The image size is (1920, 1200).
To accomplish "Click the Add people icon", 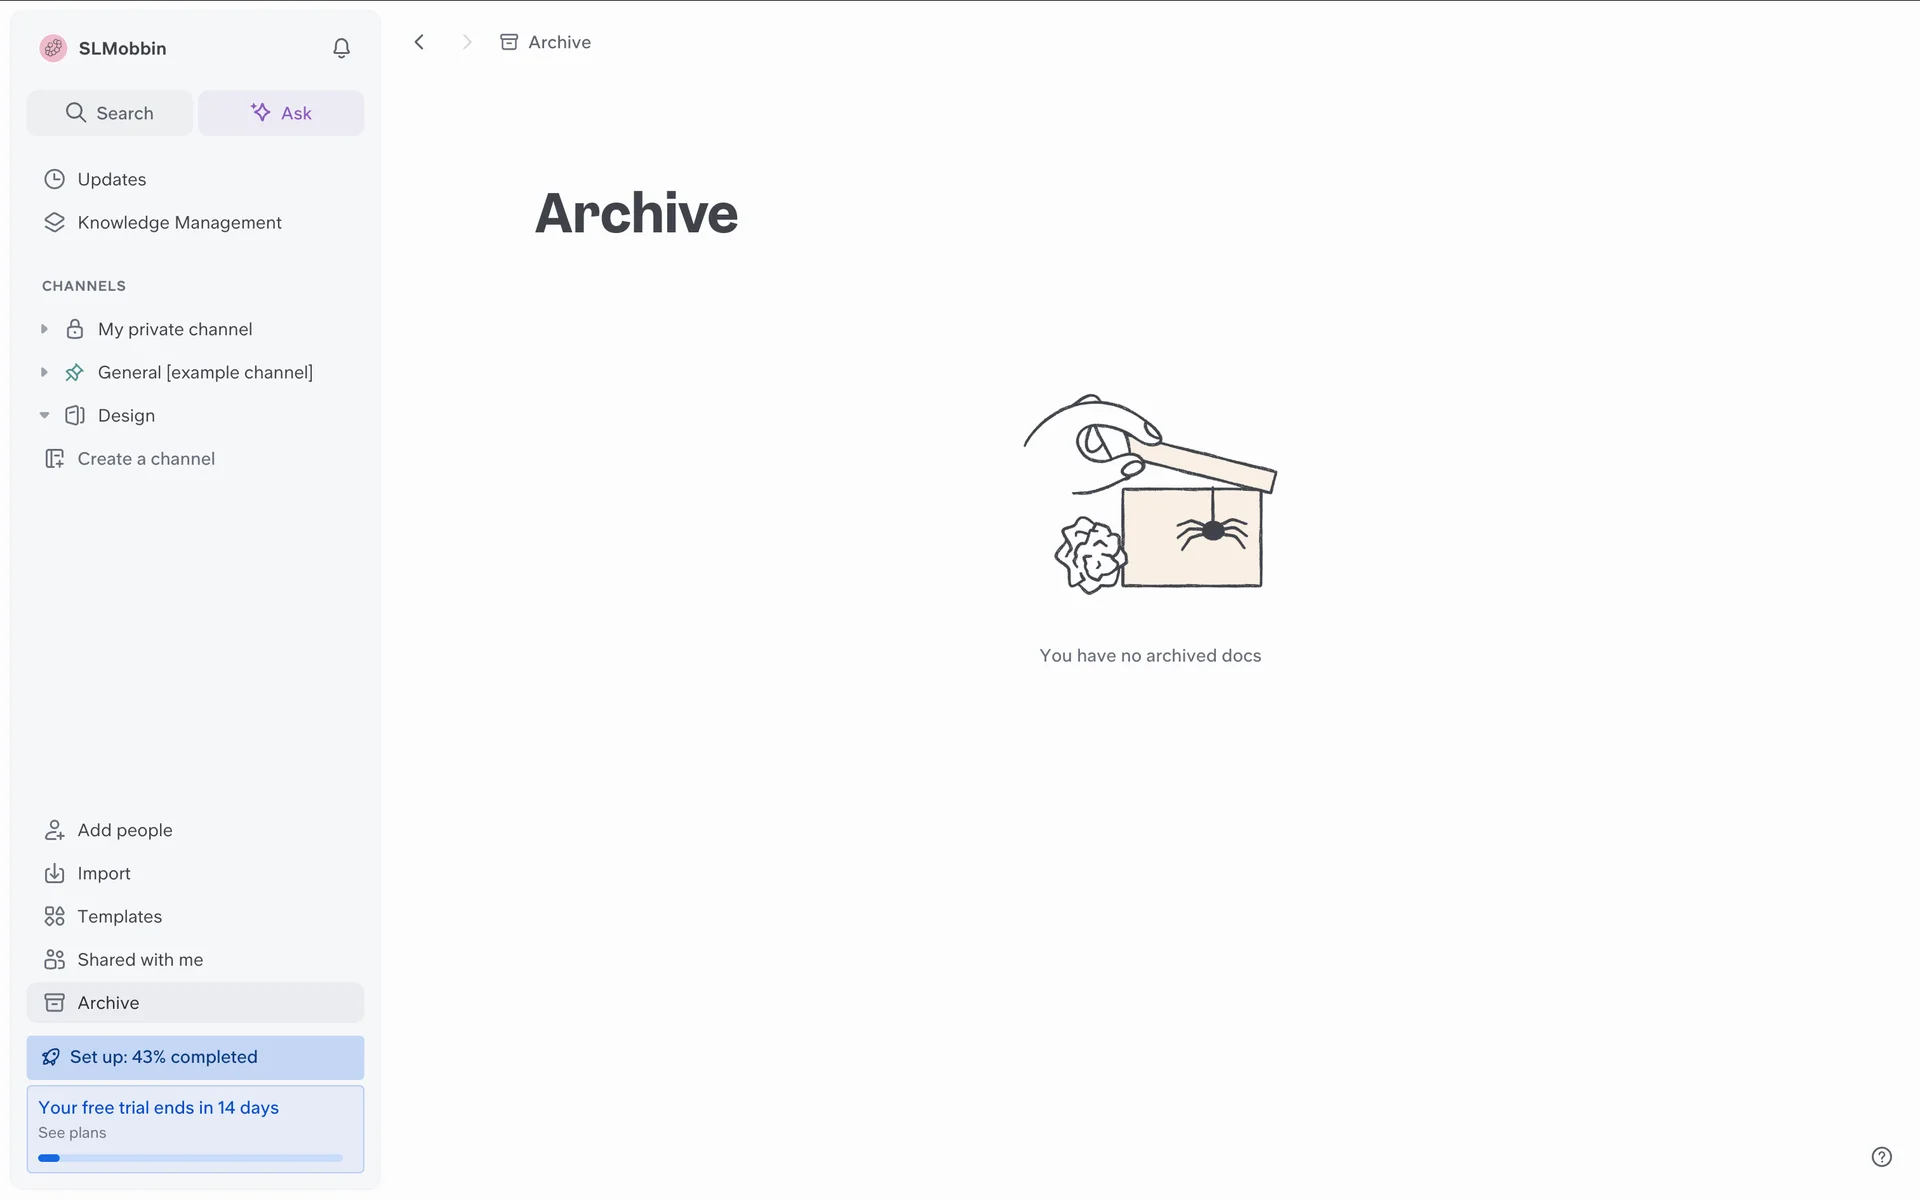I will pyautogui.click(x=54, y=830).
